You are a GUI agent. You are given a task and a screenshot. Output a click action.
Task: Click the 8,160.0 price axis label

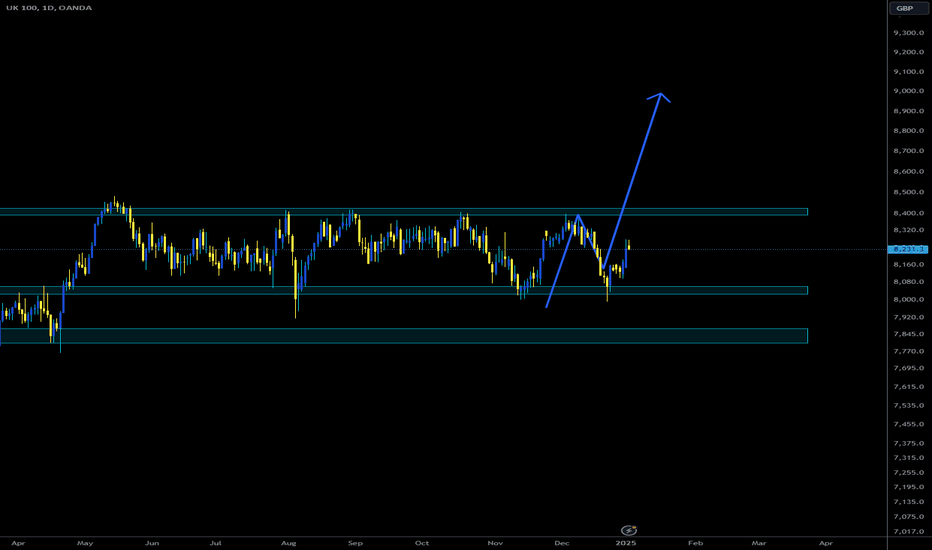pyautogui.click(x=908, y=265)
